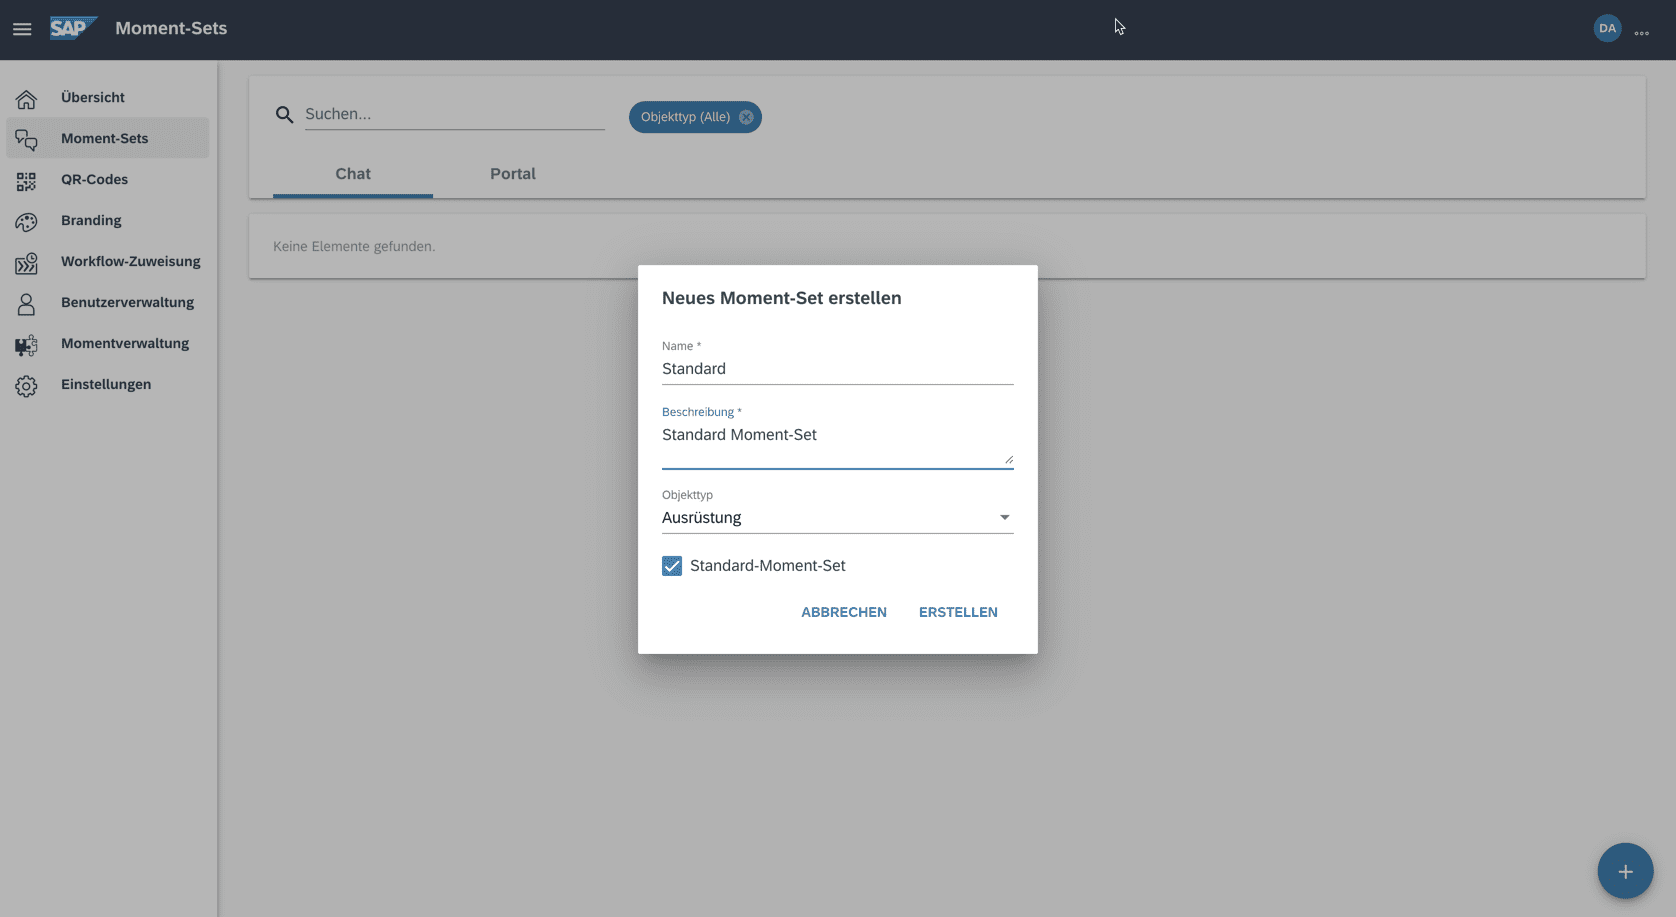Open QR-Codes in sidebar
The image size is (1676, 917).
[x=108, y=180]
